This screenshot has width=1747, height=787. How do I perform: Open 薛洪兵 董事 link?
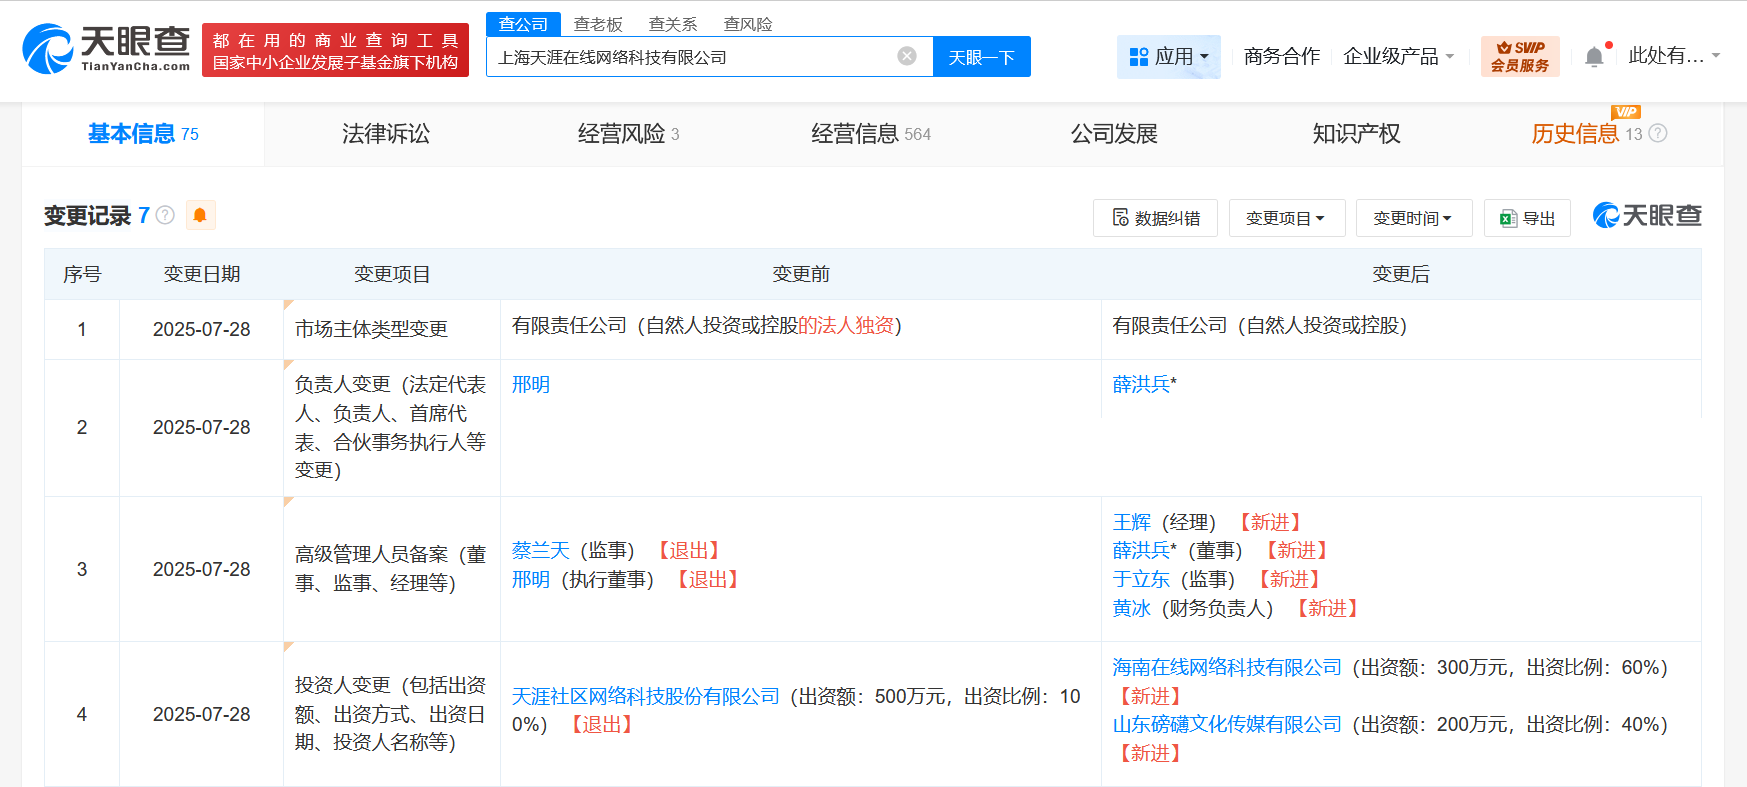(x=1141, y=551)
